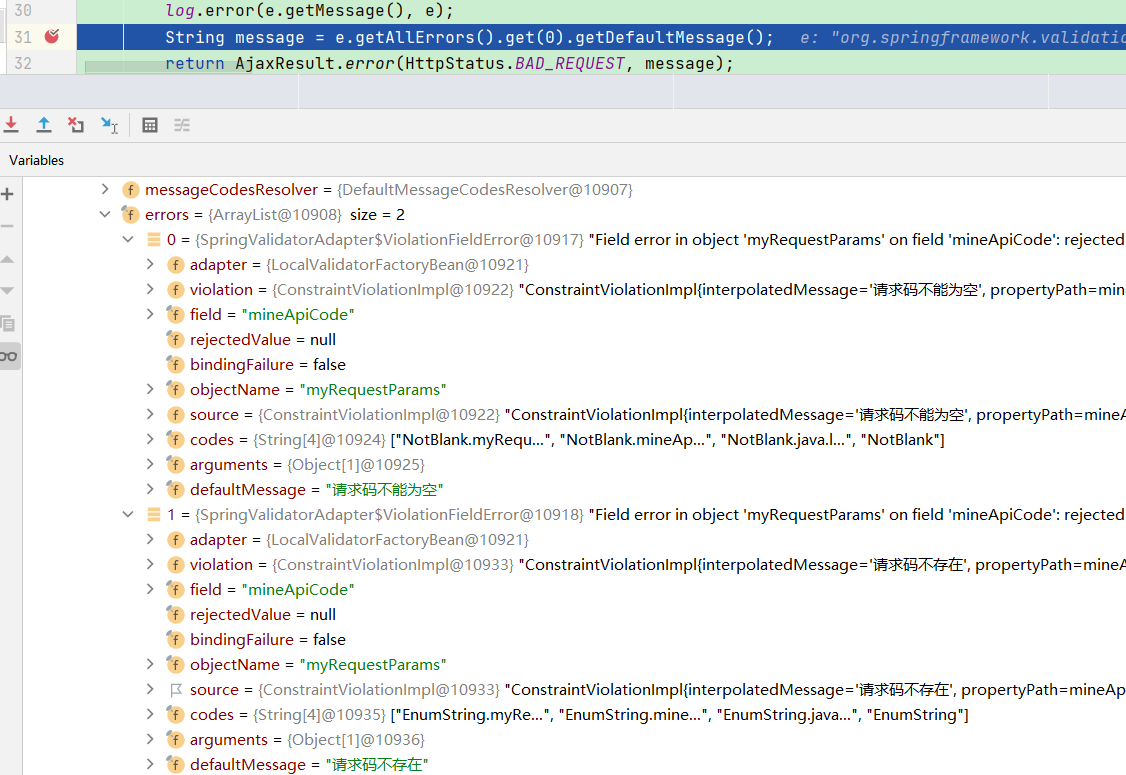Expand the messageCodesResolver node
This screenshot has height=775, width=1126.
pyautogui.click(x=105, y=189)
